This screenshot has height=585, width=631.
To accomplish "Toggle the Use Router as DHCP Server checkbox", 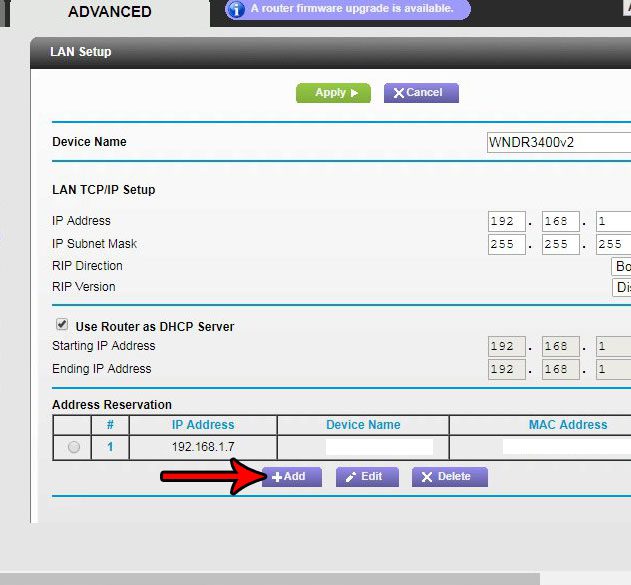I will (62, 325).
